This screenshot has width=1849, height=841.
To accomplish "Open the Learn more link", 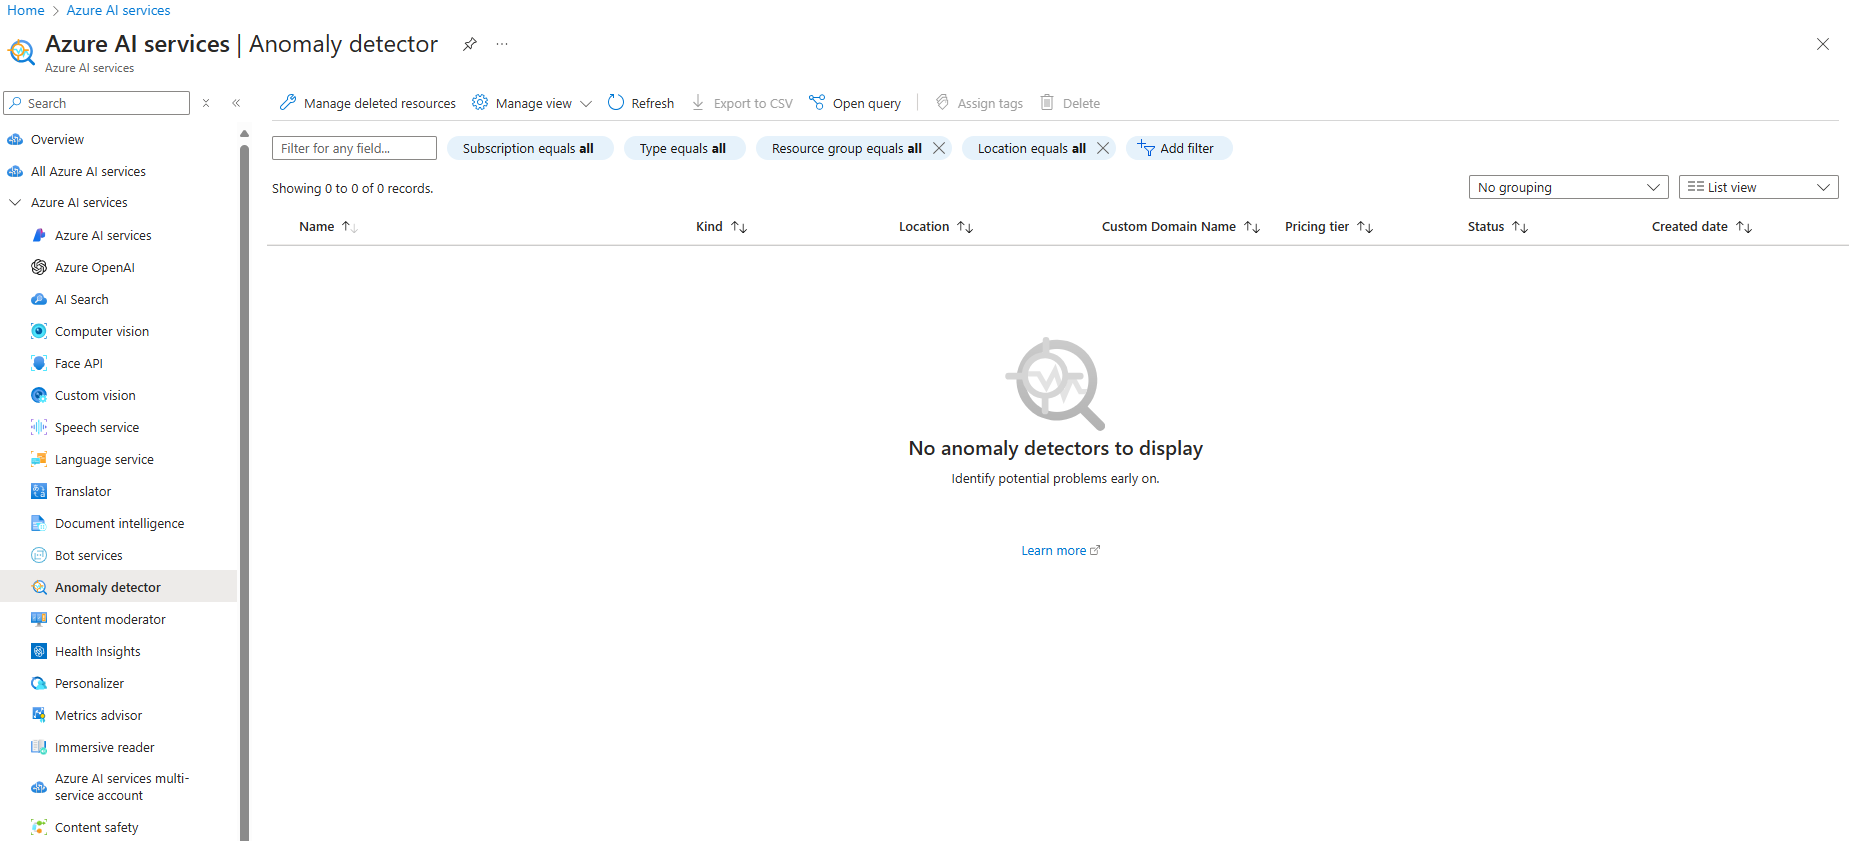I will [x=1060, y=550].
